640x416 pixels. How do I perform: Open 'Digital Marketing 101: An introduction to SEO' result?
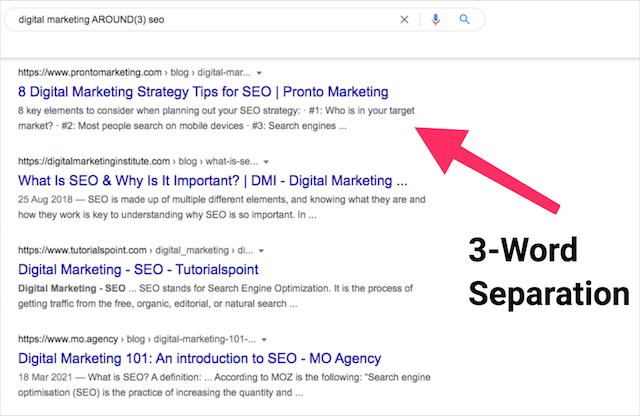[200, 358]
